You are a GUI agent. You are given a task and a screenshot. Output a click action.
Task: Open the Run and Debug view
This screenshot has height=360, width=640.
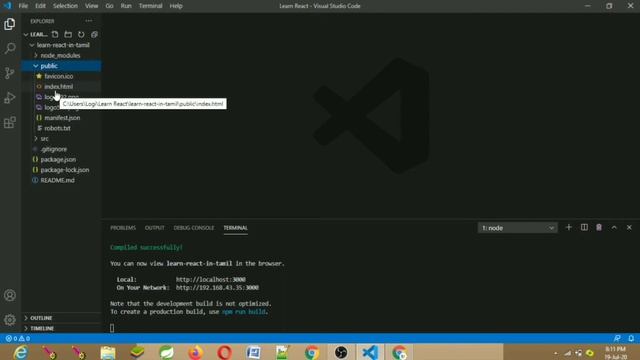(x=10, y=98)
